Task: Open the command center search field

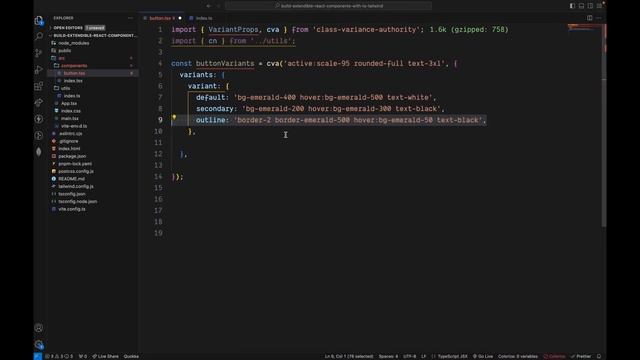Action: (x=329, y=6)
